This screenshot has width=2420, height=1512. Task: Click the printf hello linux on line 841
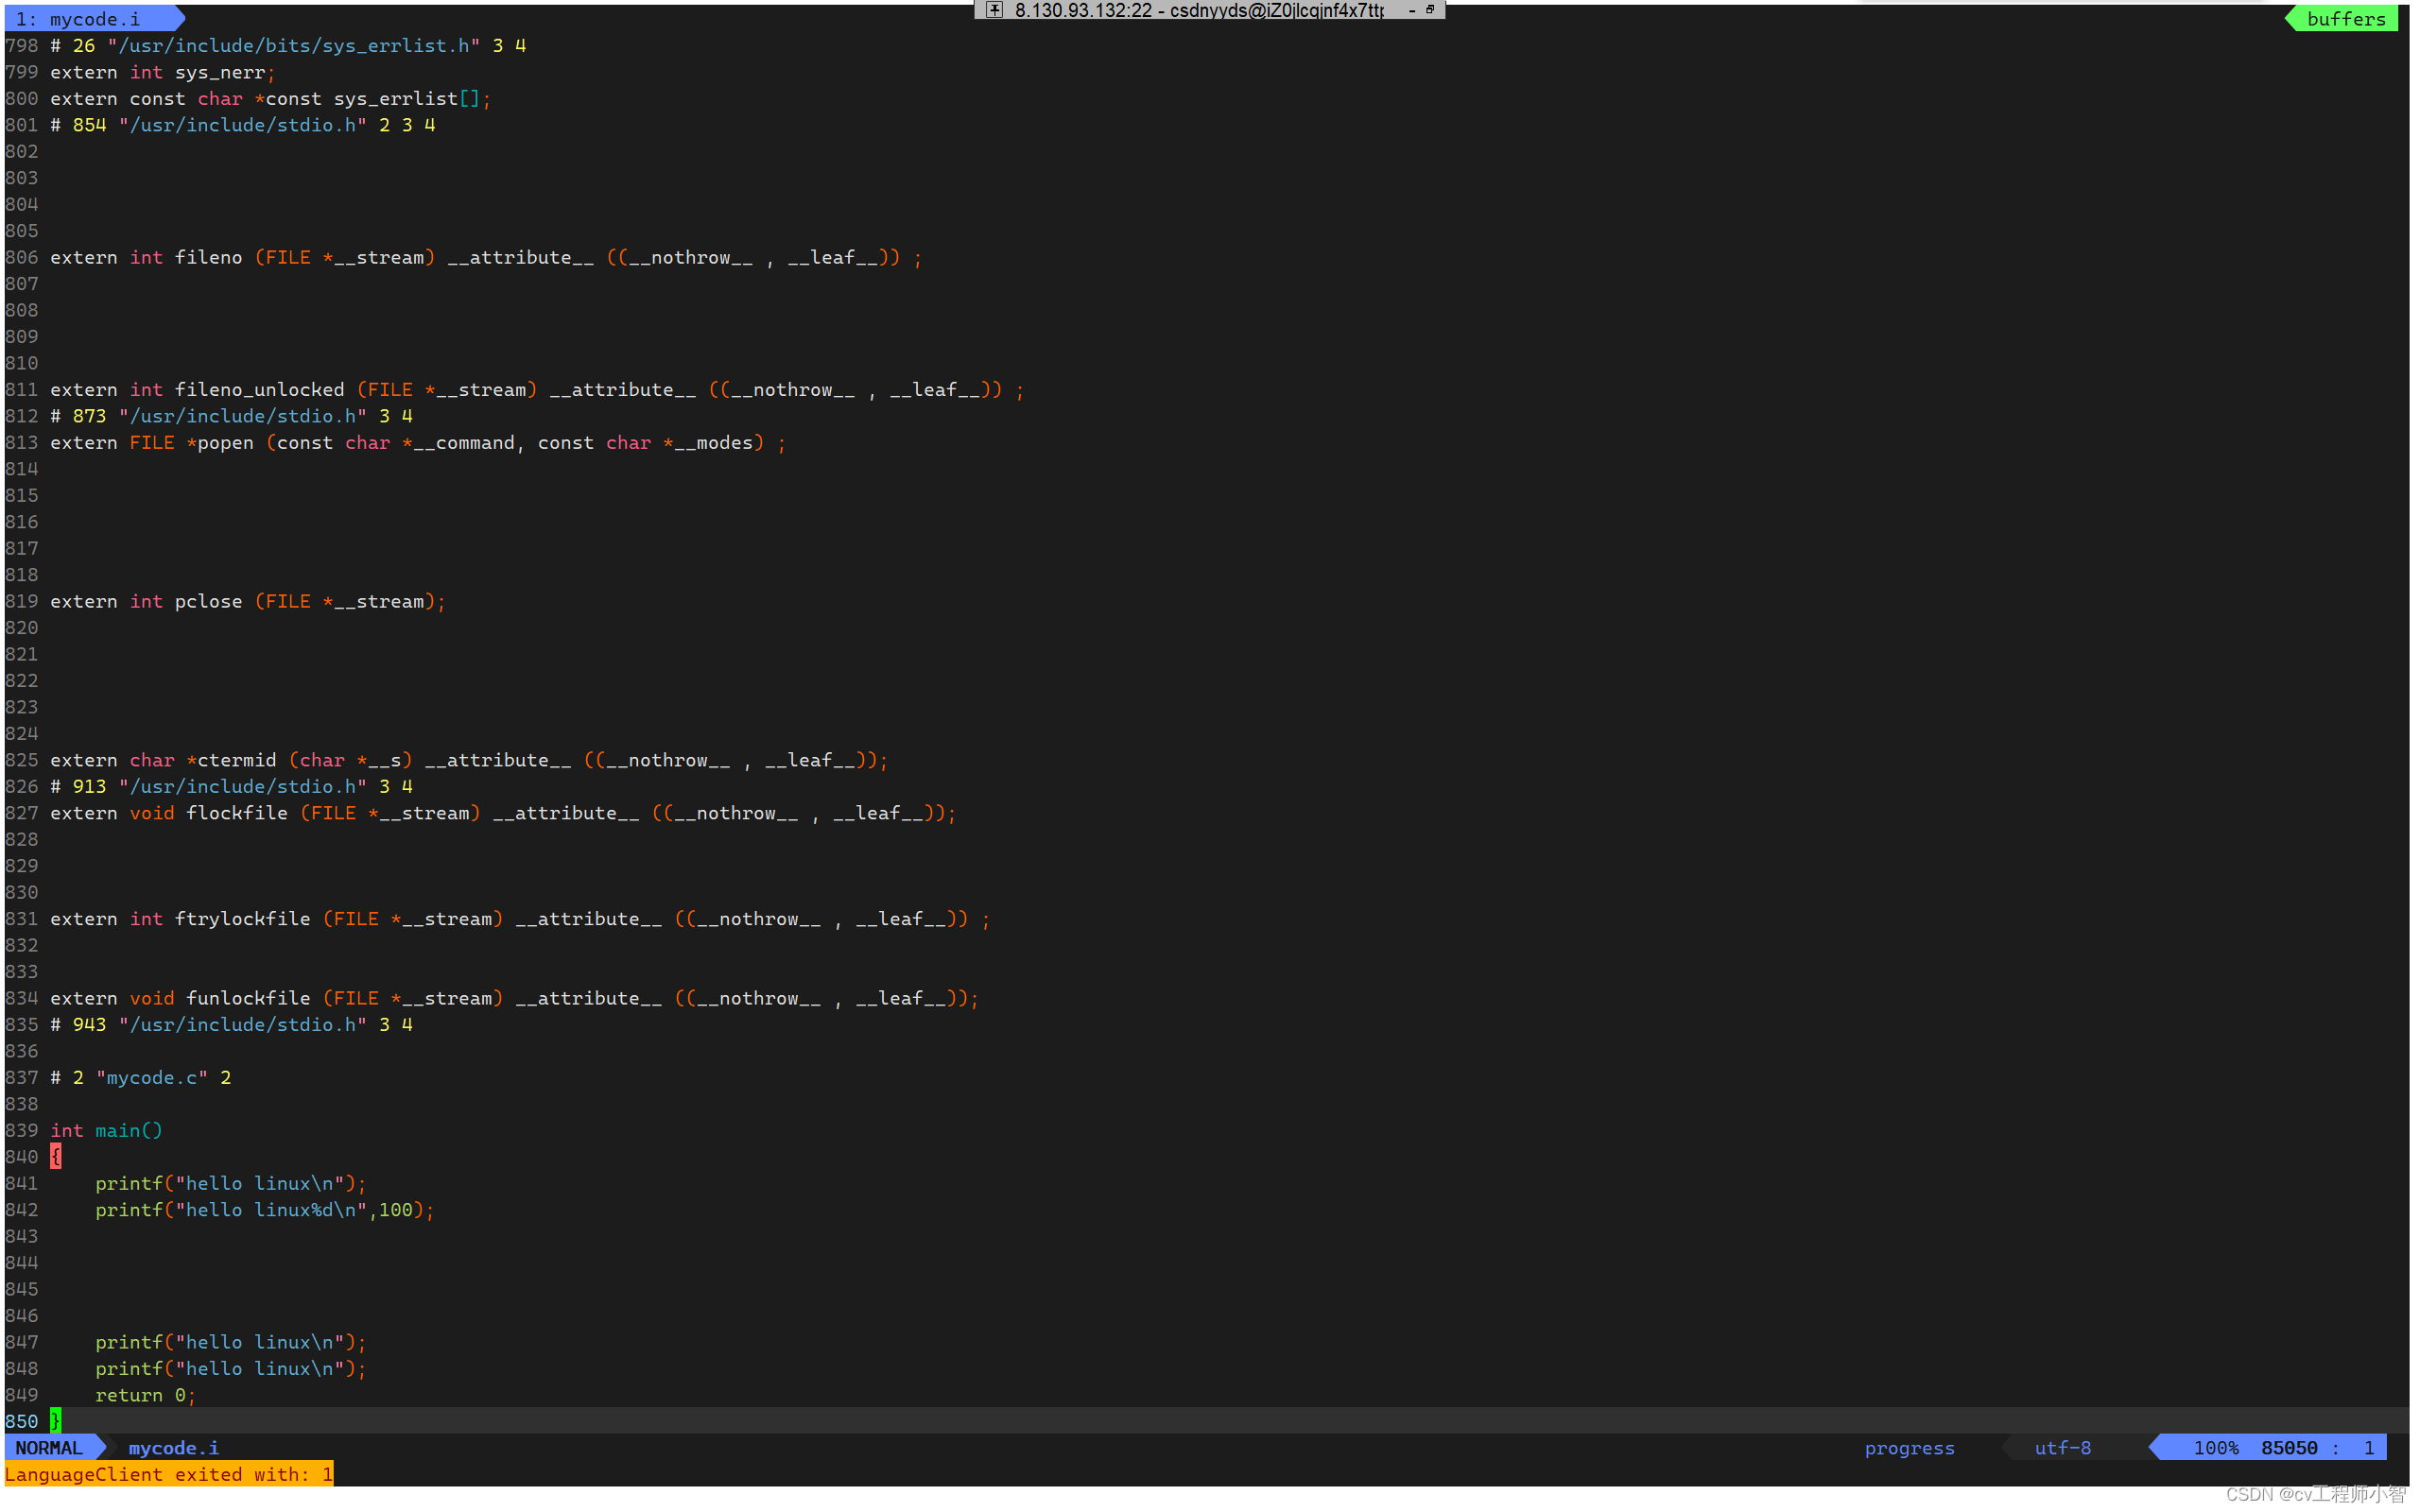[x=231, y=1183]
